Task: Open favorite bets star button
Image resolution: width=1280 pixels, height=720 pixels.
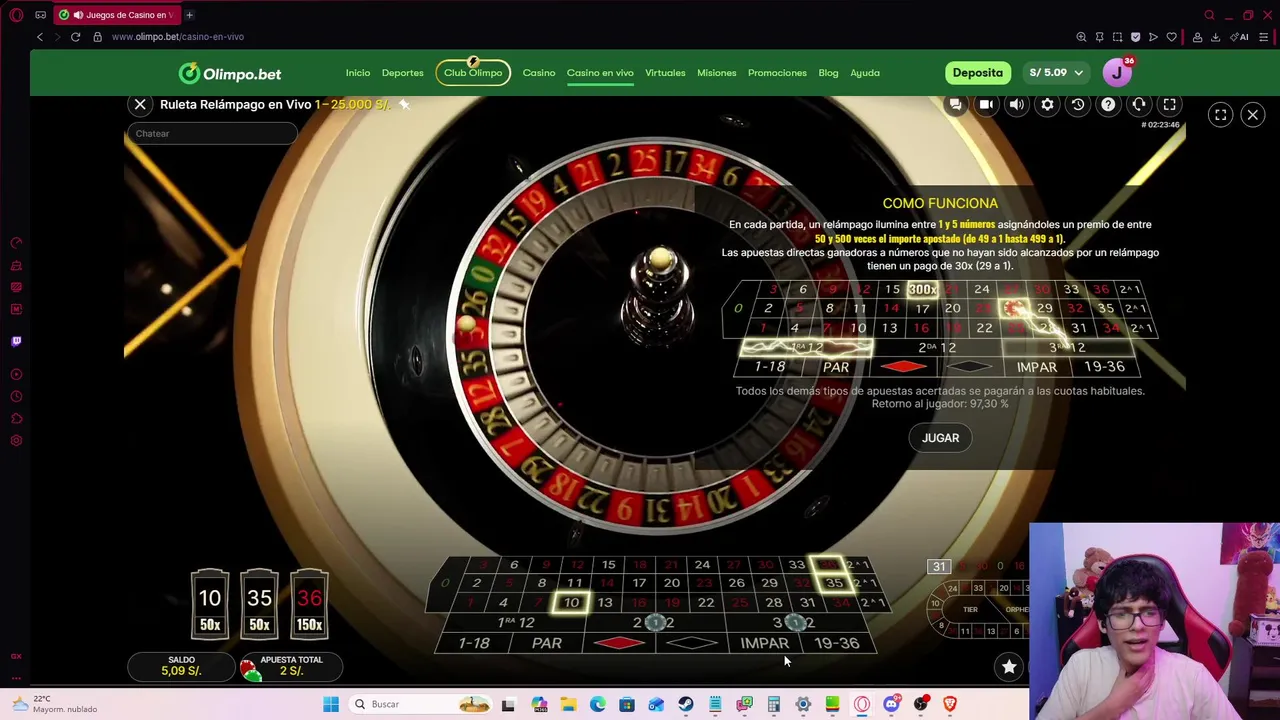Action: (1009, 667)
